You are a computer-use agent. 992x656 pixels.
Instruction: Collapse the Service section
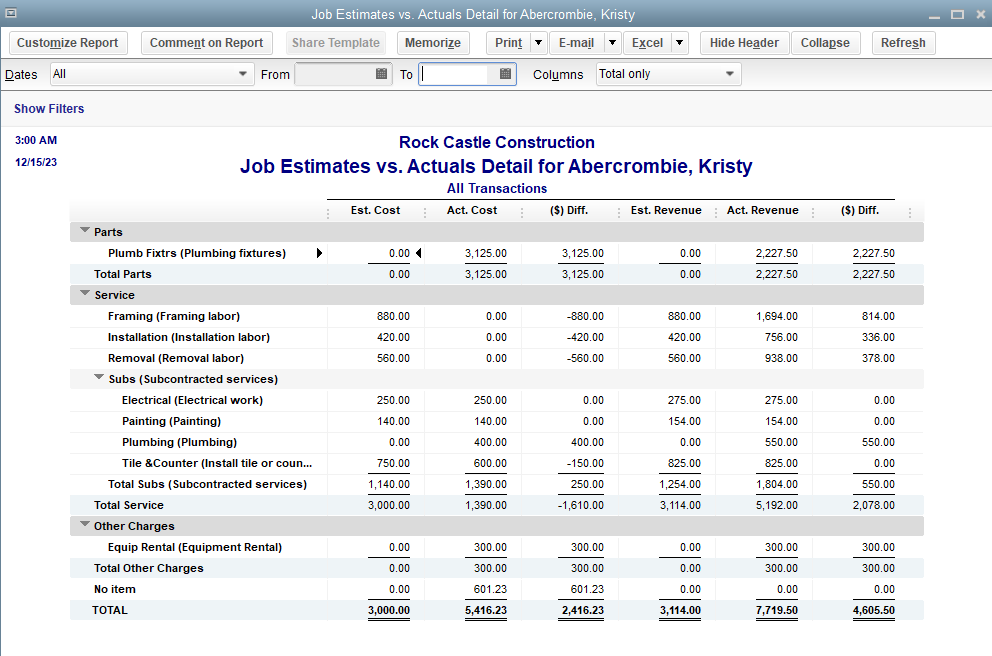(84, 295)
